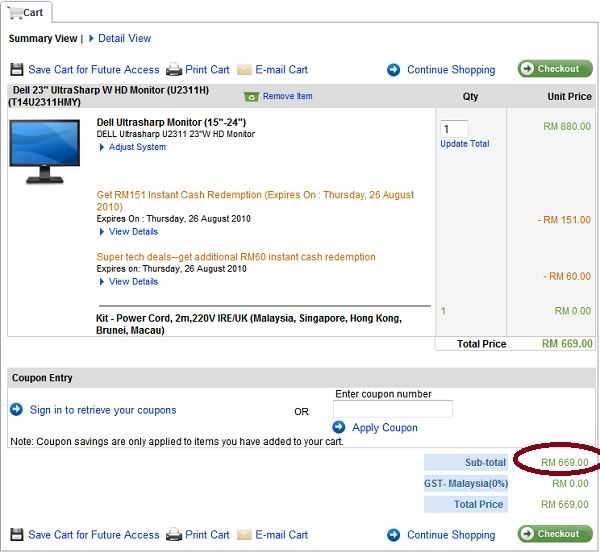Viewport: 600px width, 553px height.
Task: Click blue arrow beside bottom Continue Shopping
Action: click(393, 535)
